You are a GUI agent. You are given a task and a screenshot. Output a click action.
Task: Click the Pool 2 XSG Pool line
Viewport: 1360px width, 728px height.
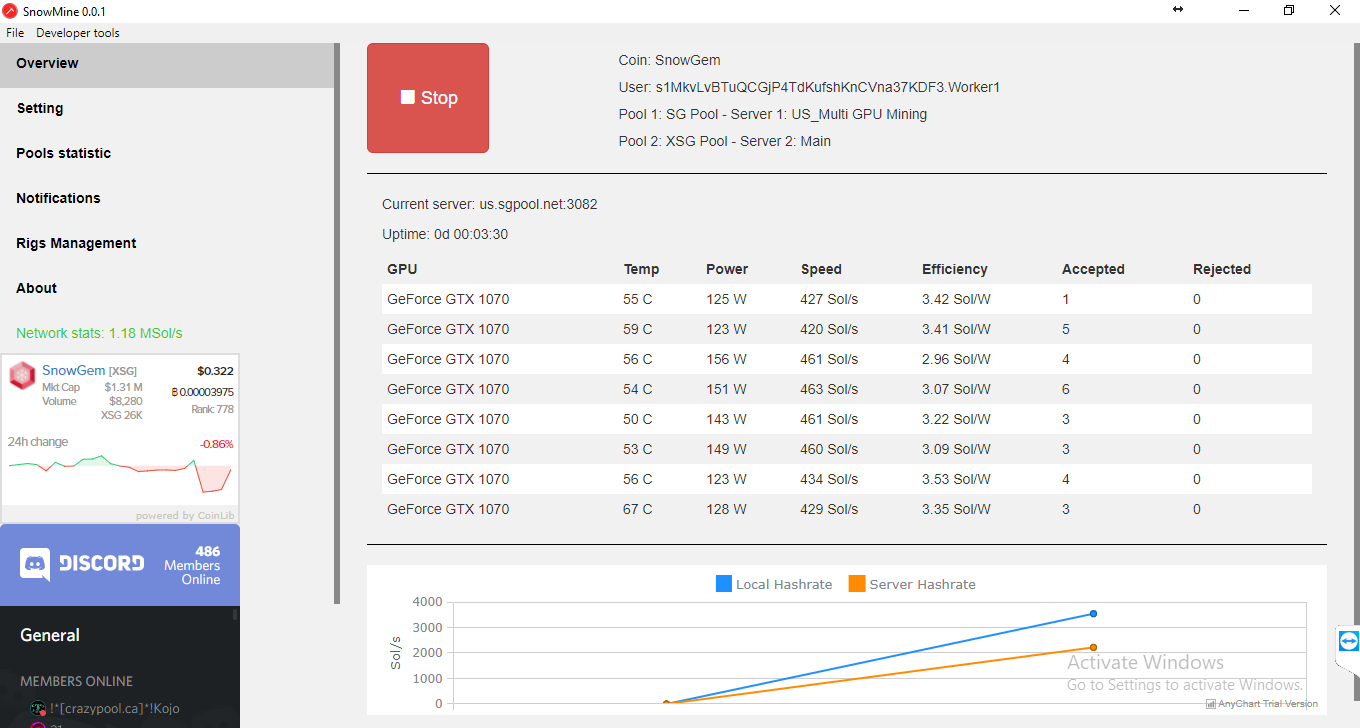pos(725,141)
